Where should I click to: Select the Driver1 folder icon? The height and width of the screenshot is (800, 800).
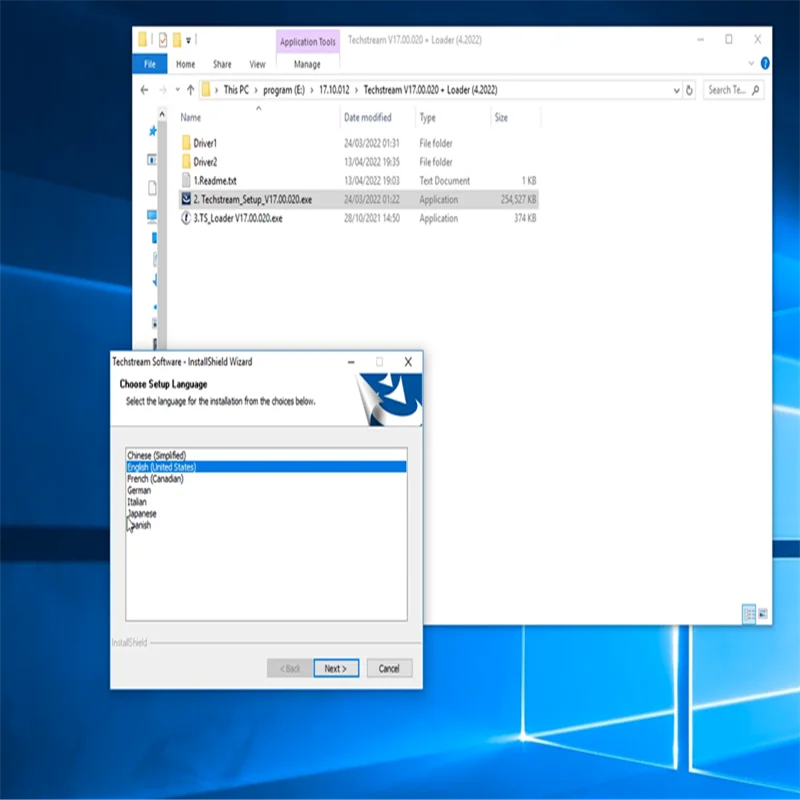click(x=186, y=143)
